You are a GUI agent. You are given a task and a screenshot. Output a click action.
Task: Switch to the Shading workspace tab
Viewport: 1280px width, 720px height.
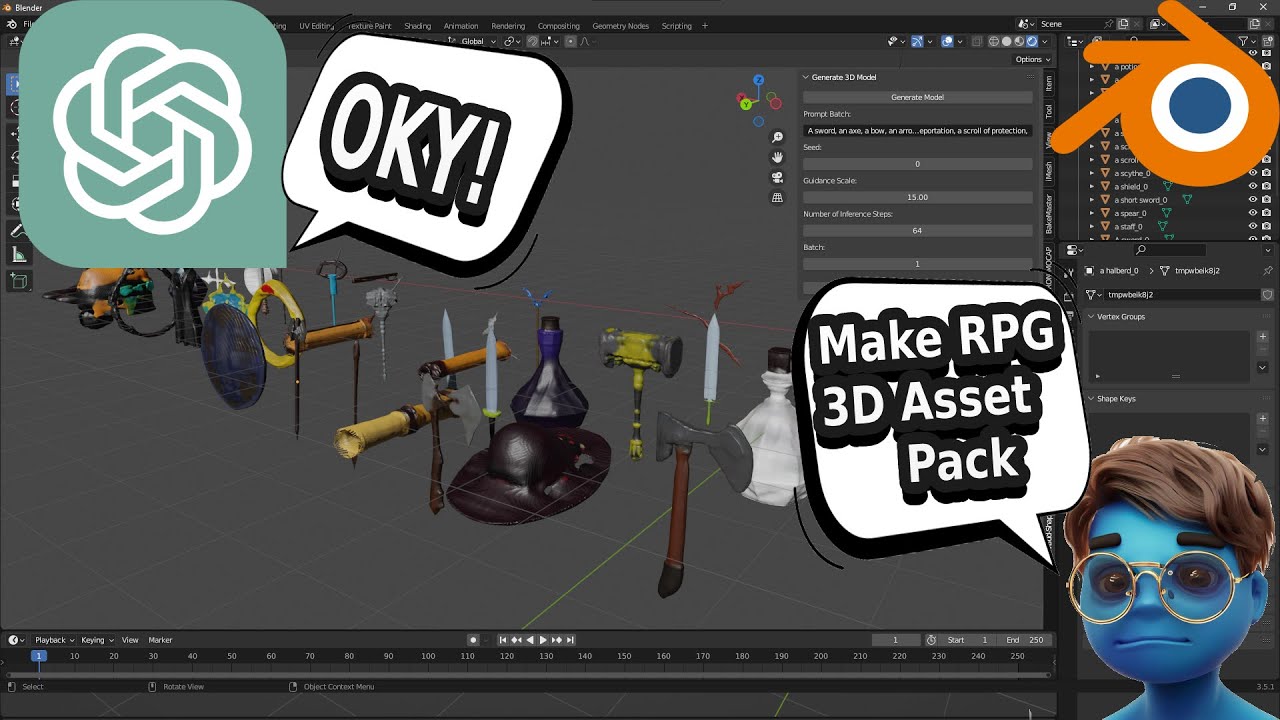click(417, 26)
